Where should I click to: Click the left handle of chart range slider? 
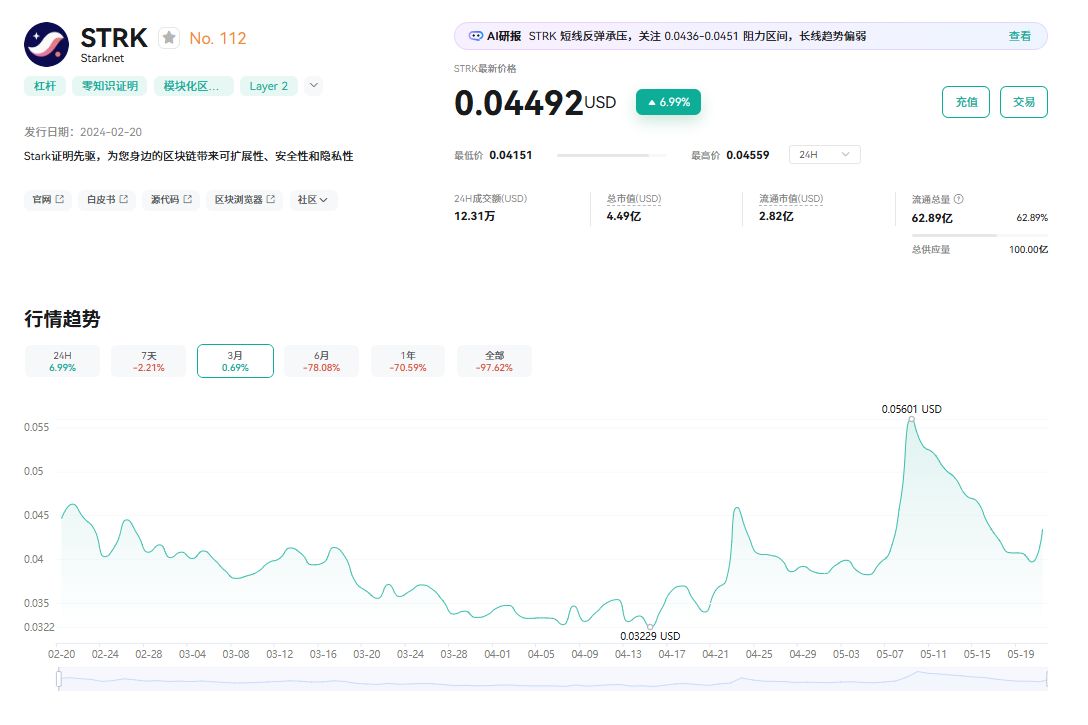pos(59,679)
